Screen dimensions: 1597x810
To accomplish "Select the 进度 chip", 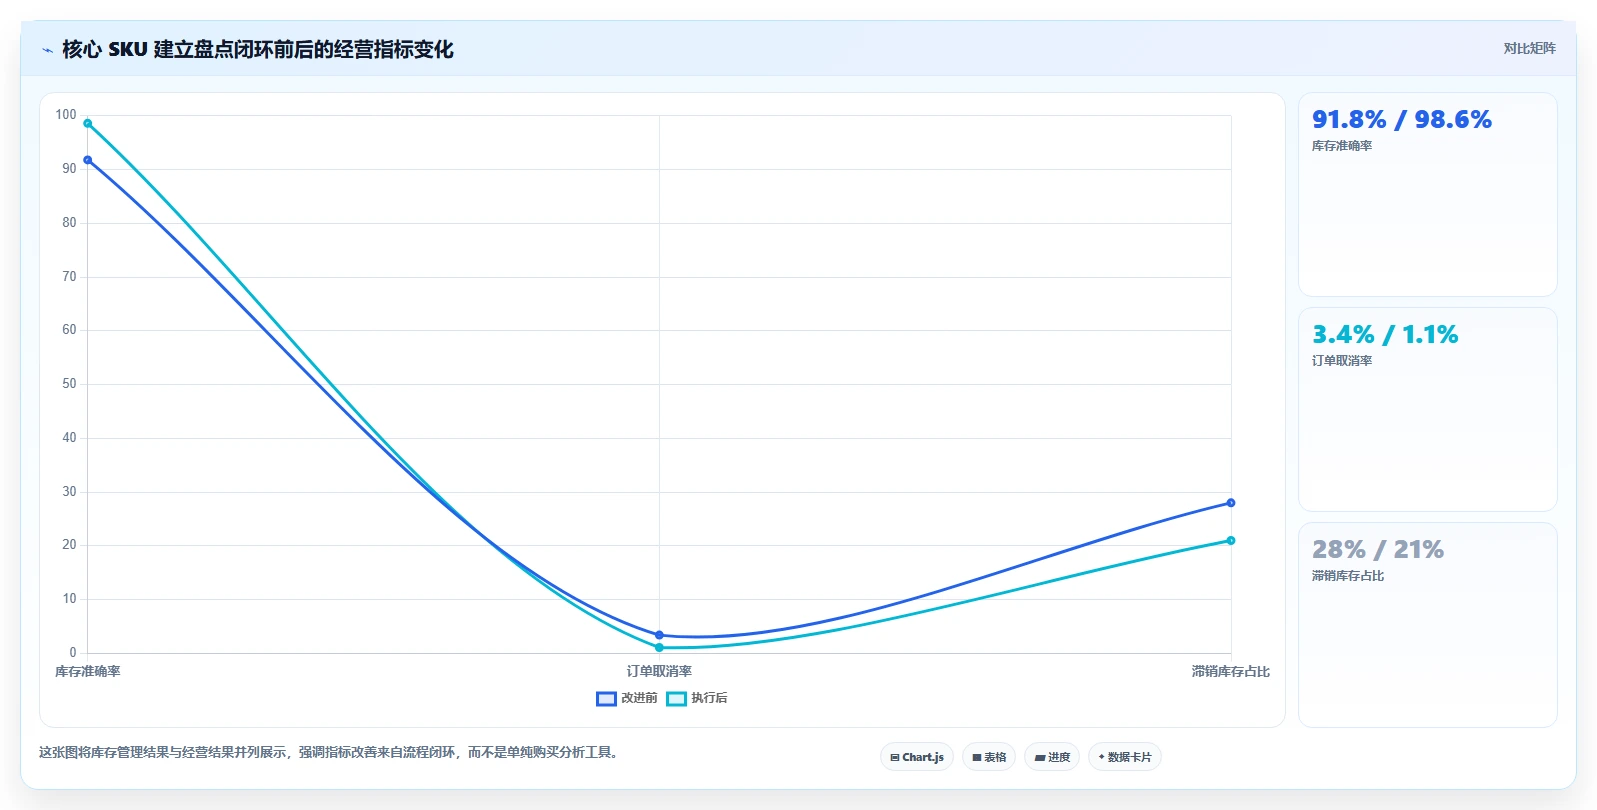I will [1052, 757].
